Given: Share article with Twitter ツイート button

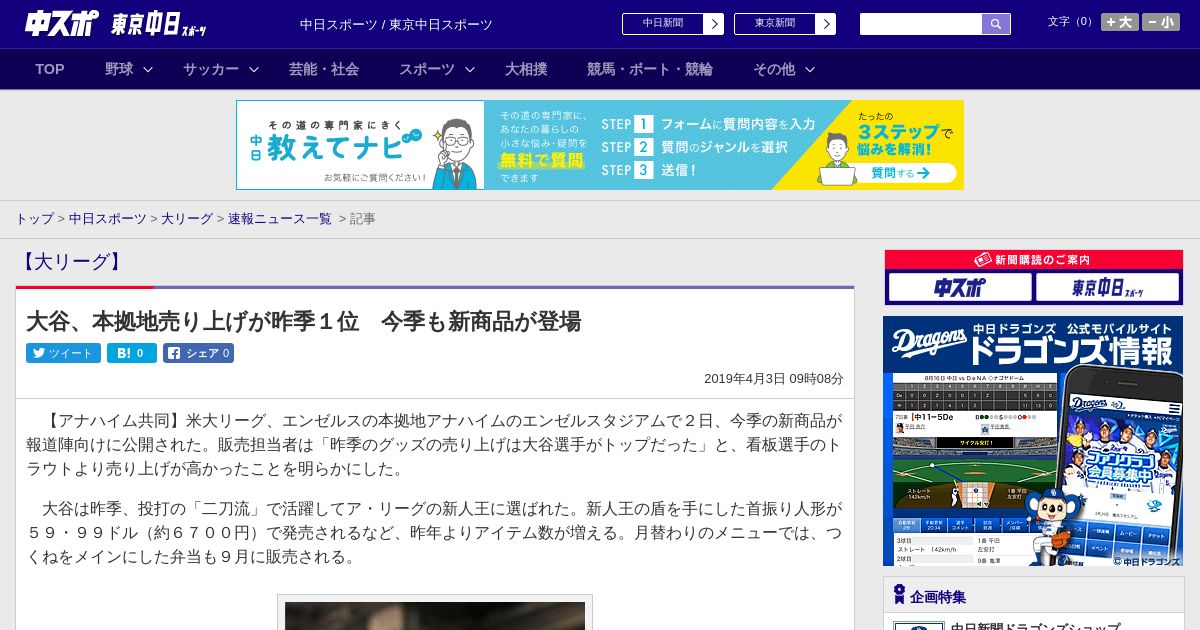Looking at the screenshot, I should coord(63,353).
